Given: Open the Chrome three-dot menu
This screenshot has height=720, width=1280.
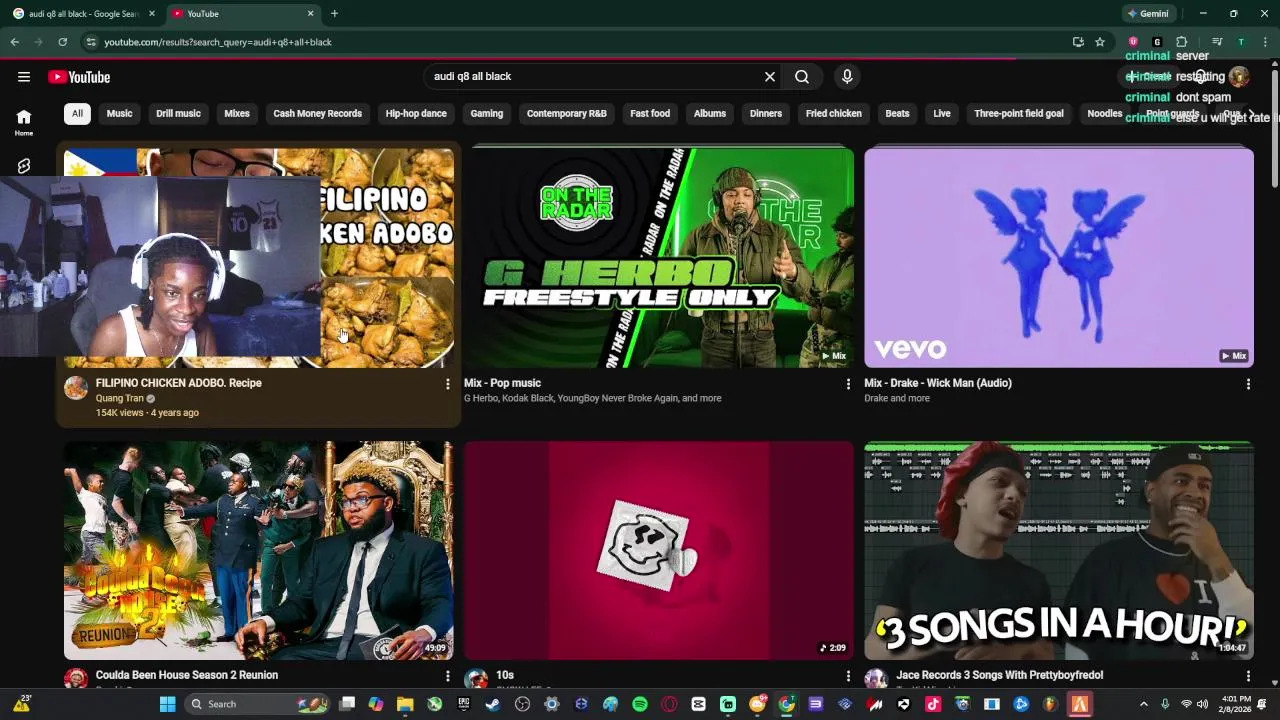Looking at the screenshot, I should point(1265,42).
